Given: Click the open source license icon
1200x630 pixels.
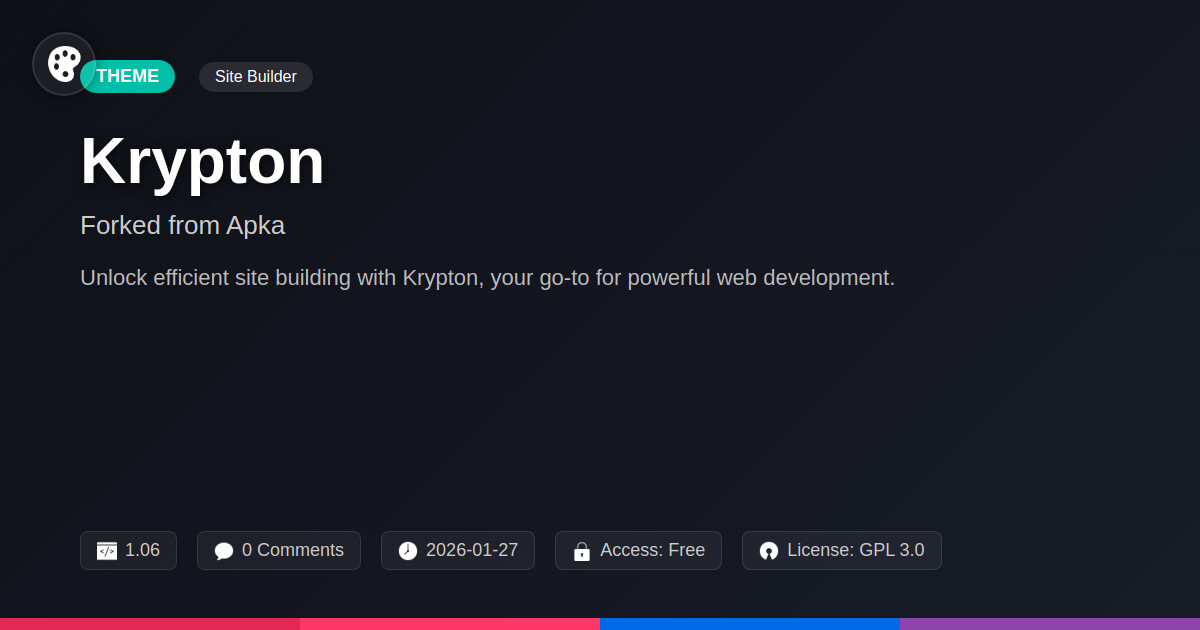Looking at the screenshot, I should pyautogui.click(x=769, y=551).
